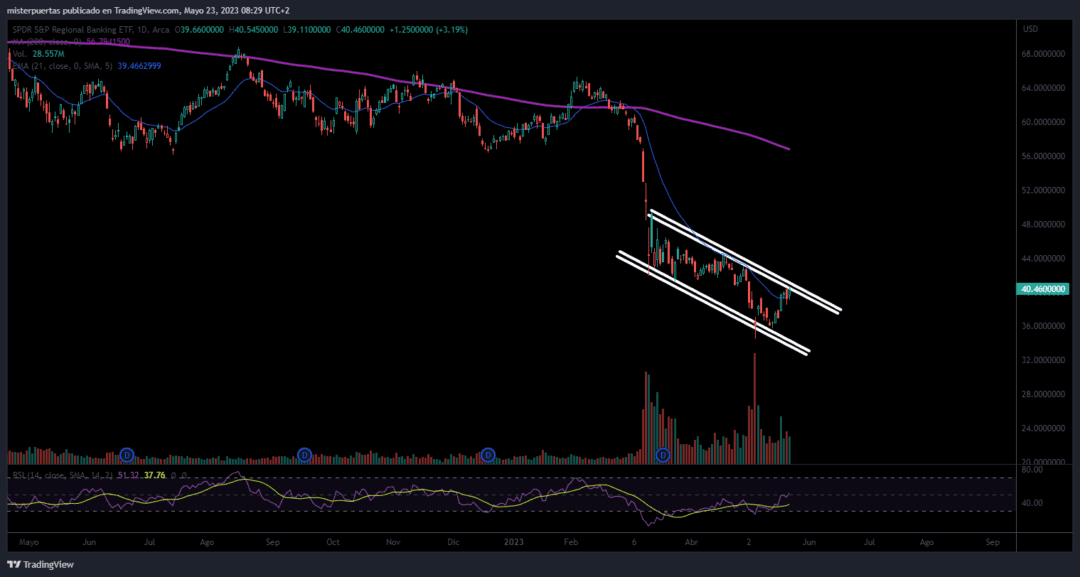This screenshot has height=577, width=1080.
Task: Click the dividend D marker near July
Action: 127,454
